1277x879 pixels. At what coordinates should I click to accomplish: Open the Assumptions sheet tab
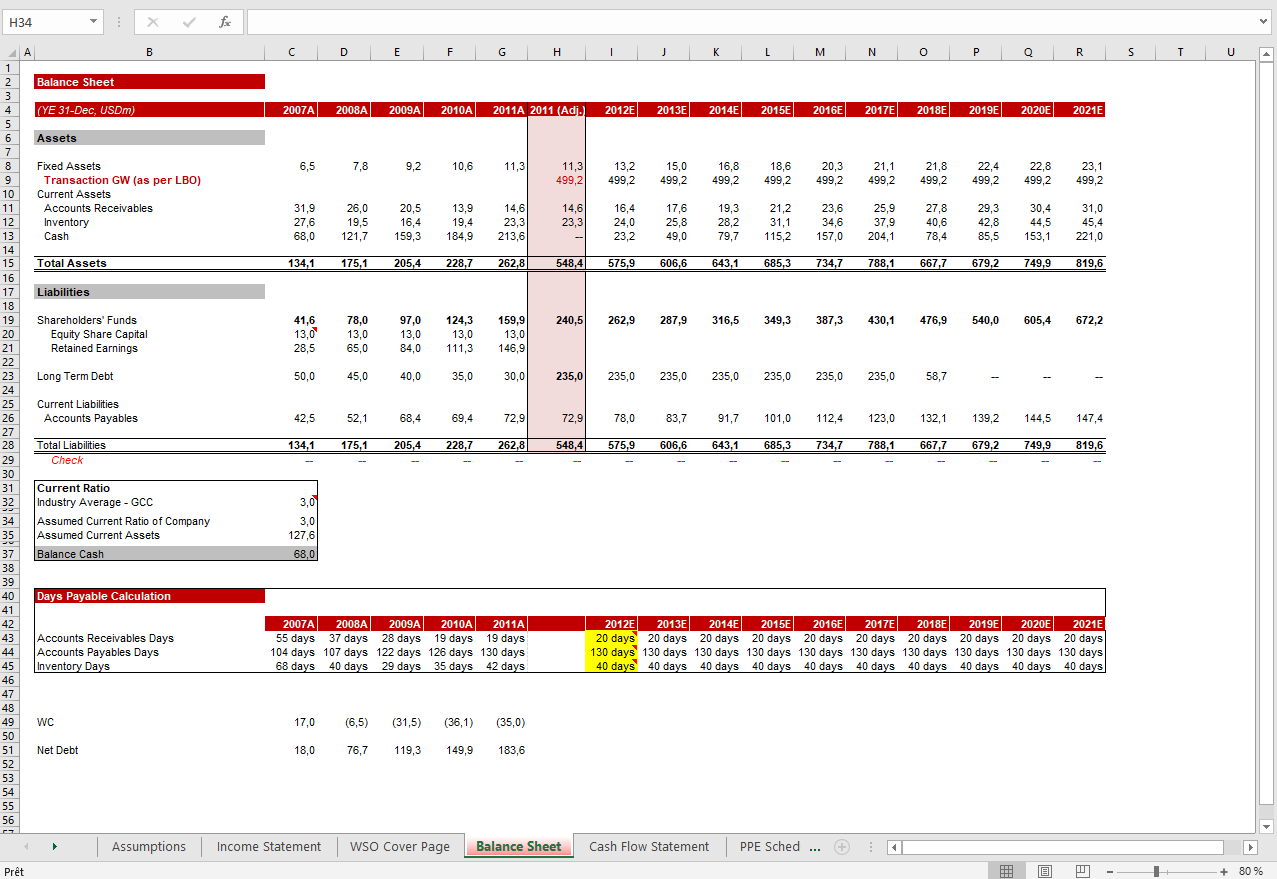click(x=149, y=847)
